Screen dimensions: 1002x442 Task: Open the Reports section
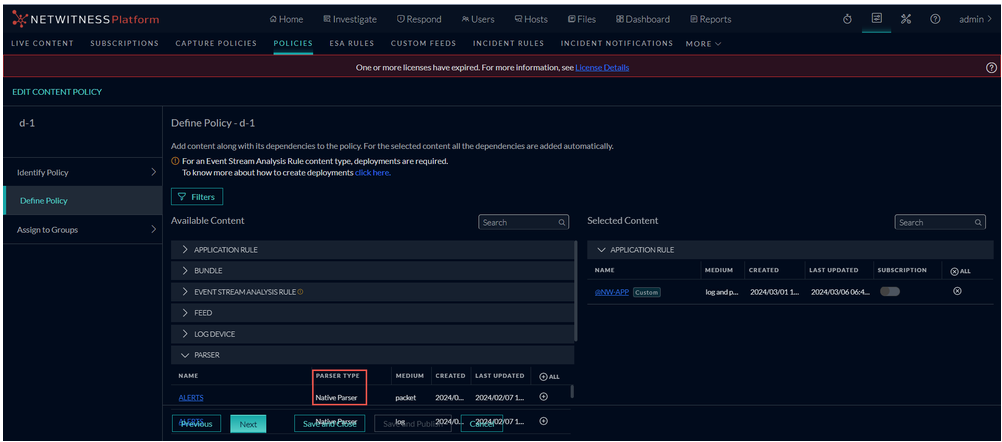click(711, 19)
